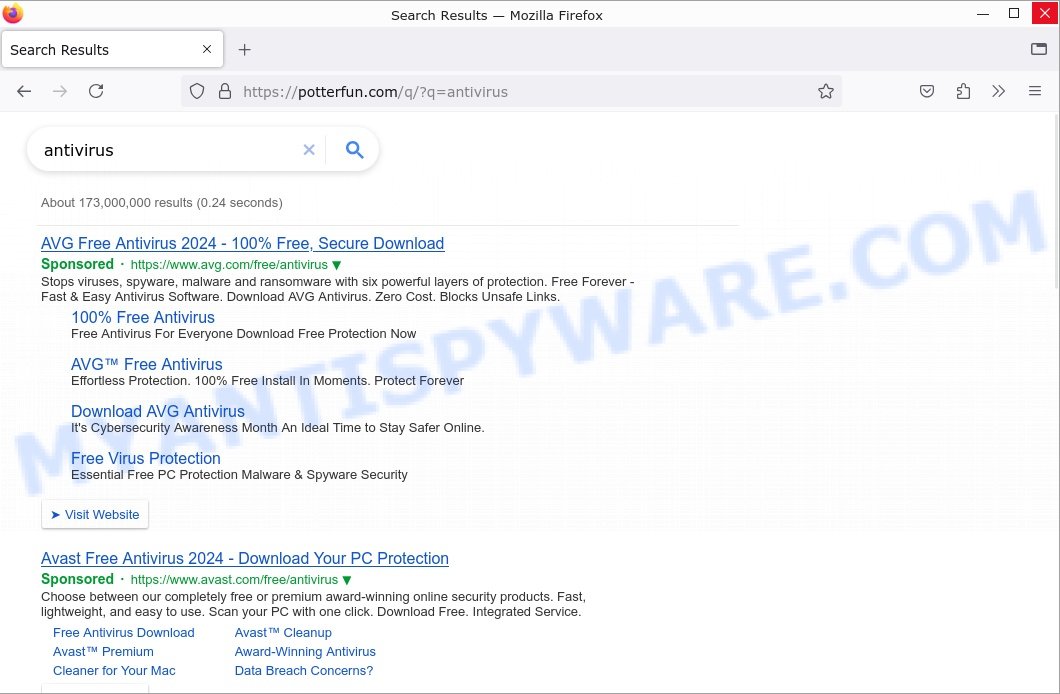The width and height of the screenshot is (1060, 694).
Task: Expand Avast sponsored ad dropdown arrow
Action: point(347,580)
